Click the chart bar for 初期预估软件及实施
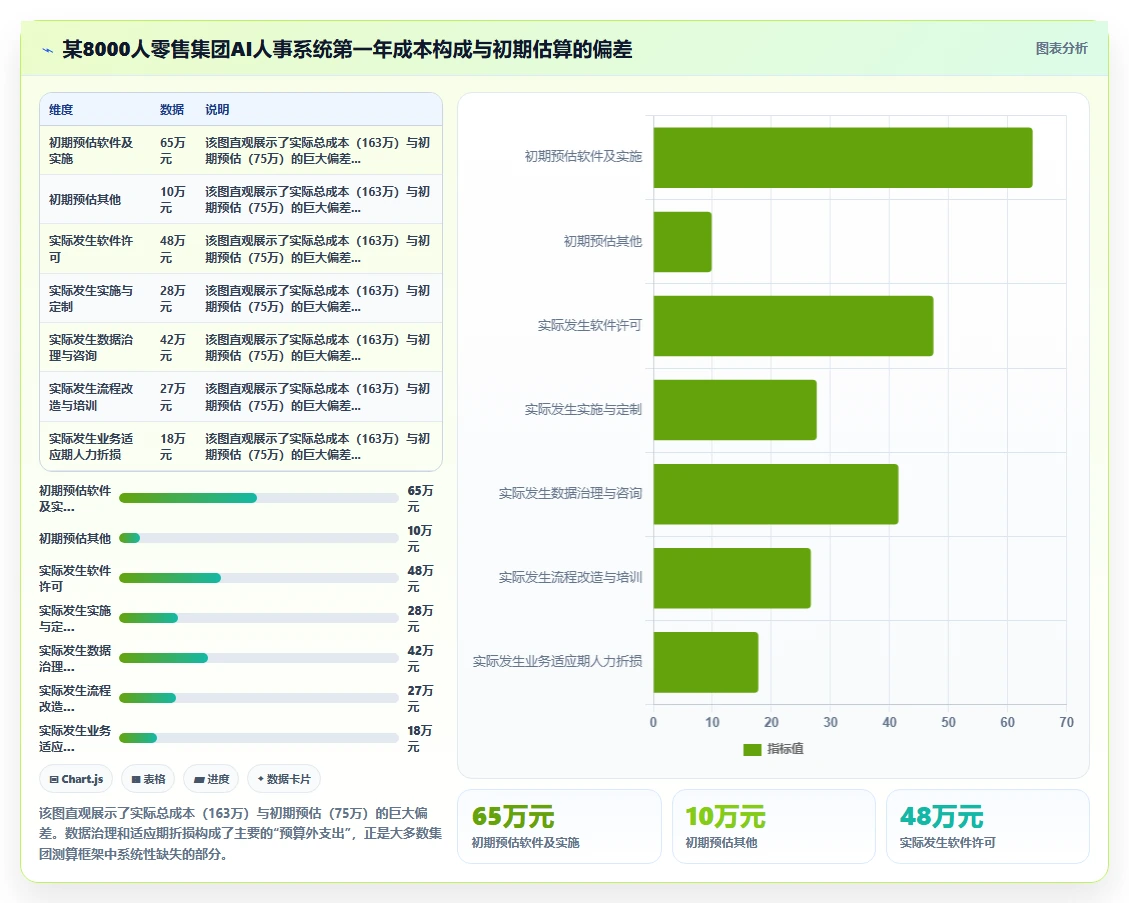Screen dimensions: 1129x903 [842, 158]
